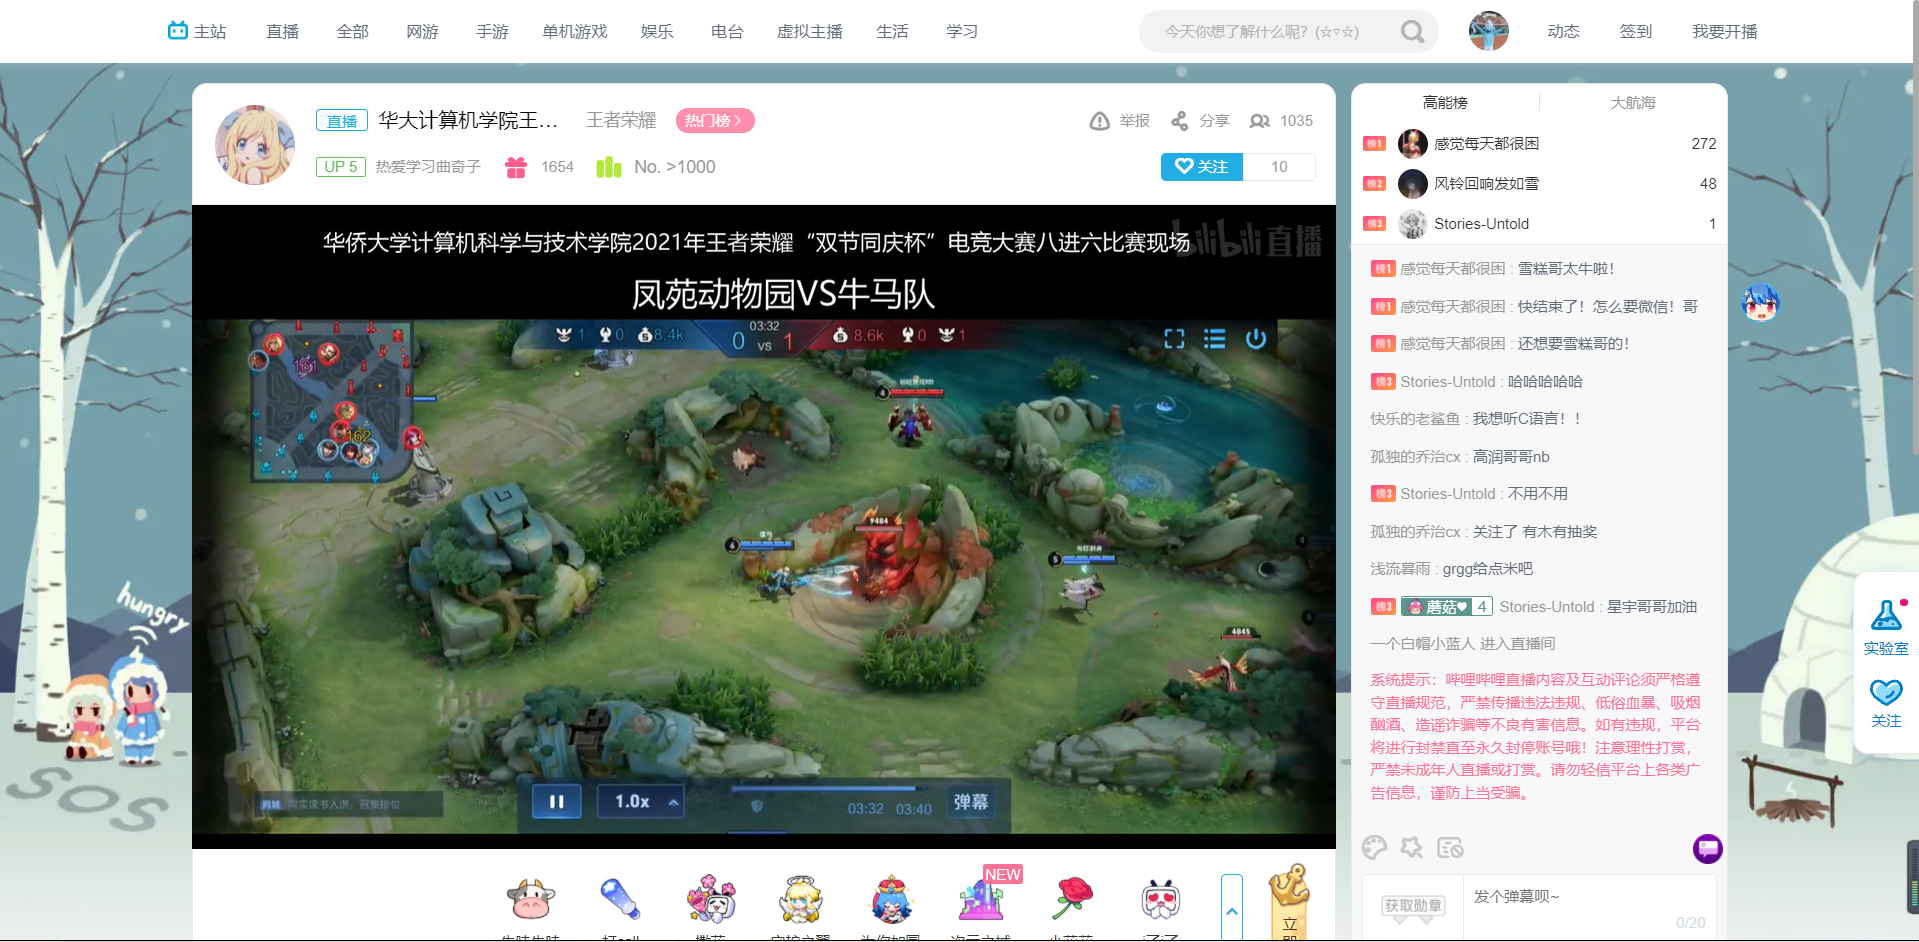The height and width of the screenshot is (942, 1919).
Task: Click the fullscreen brackets icon in video
Action: pyautogui.click(x=1174, y=339)
